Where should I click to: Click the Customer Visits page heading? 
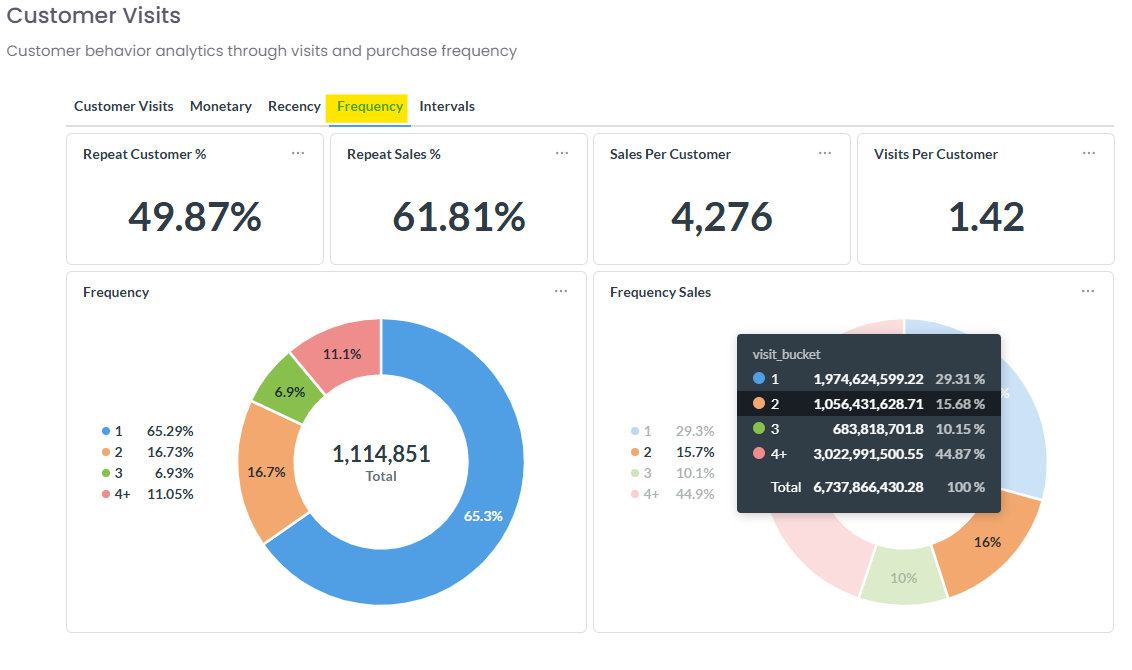click(94, 15)
